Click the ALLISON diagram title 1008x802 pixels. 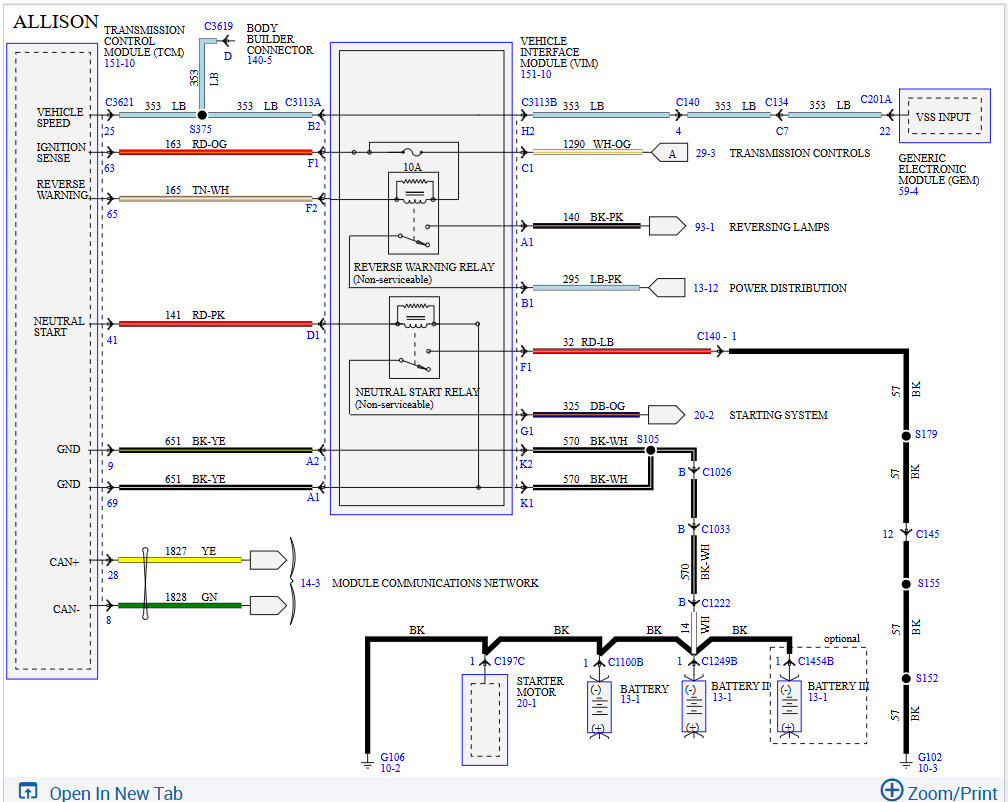point(56,22)
